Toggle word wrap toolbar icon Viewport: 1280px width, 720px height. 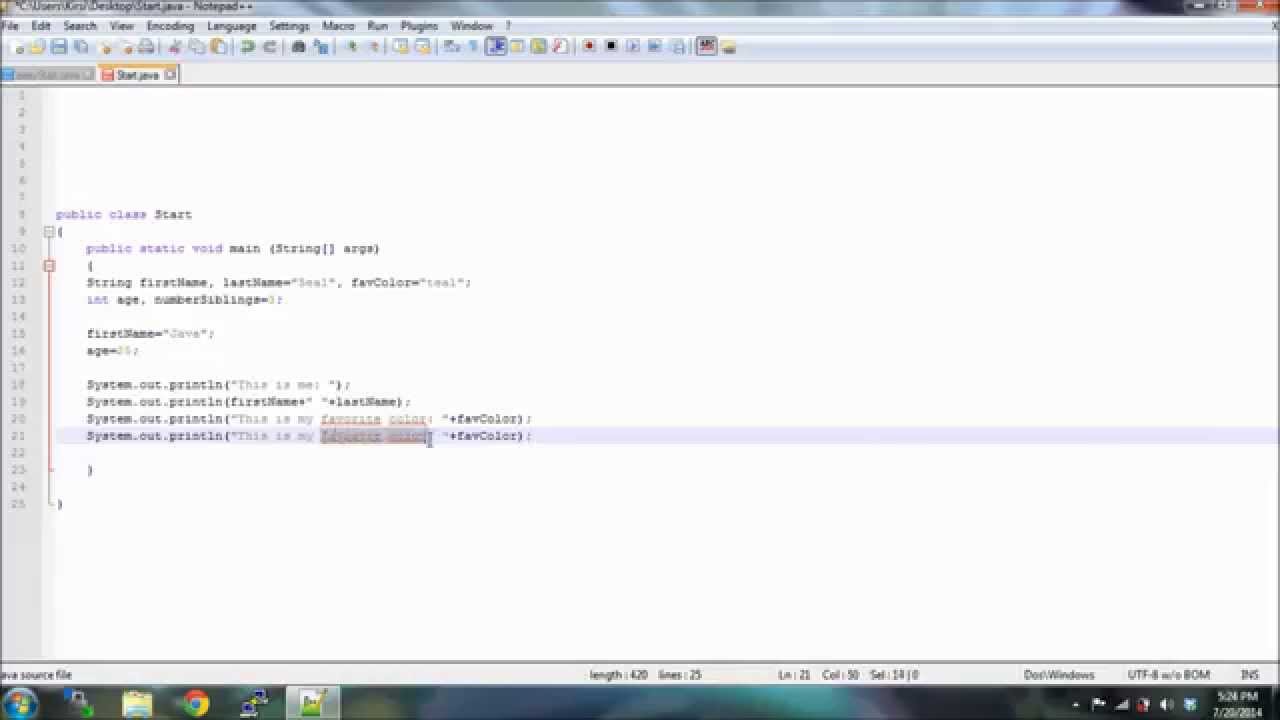point(452,47)
